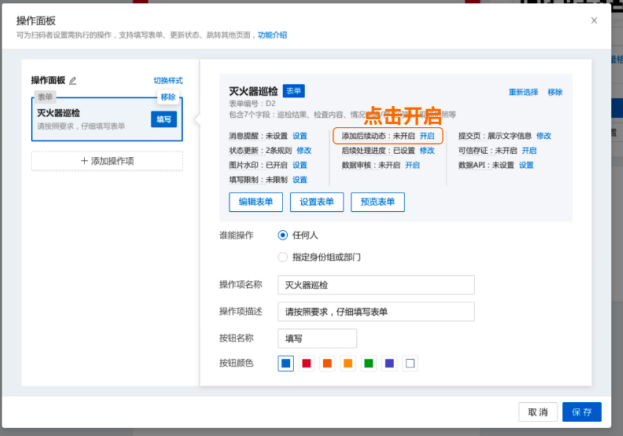Click 开启 next to 添加后续动态
Viewport: 623px width, 436px height.
[x=427, y=135]
